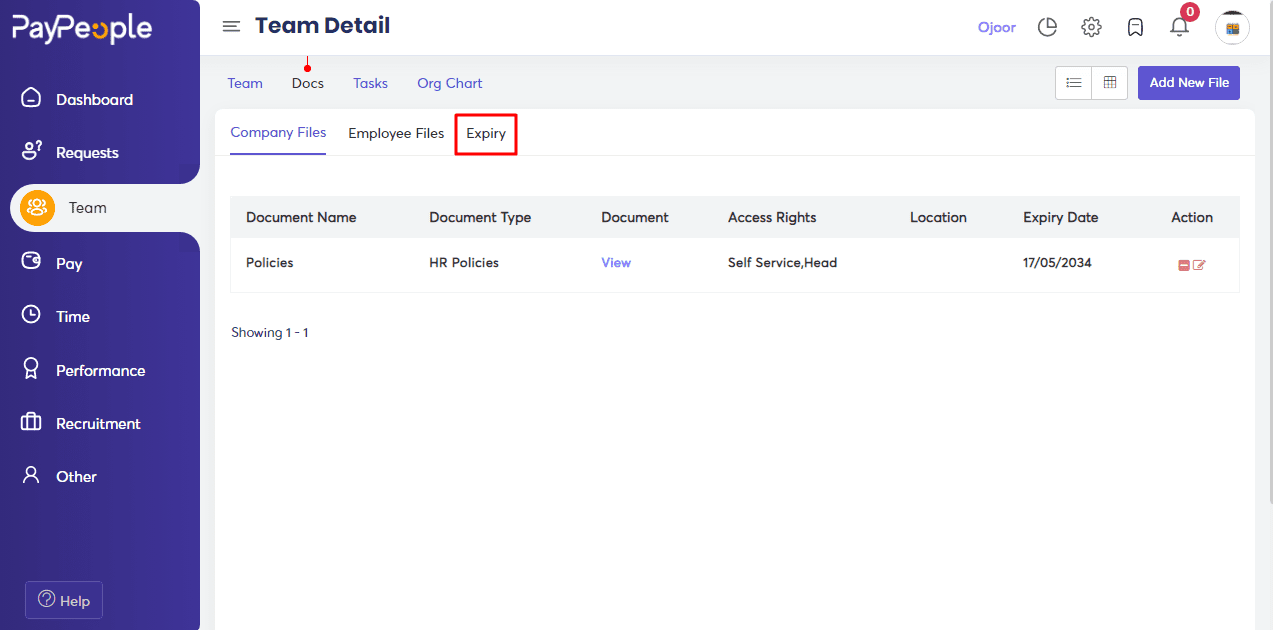This screenshot has height=630, width=1273.
Task: Switch to list view icon
Action: pos(1074,83)
